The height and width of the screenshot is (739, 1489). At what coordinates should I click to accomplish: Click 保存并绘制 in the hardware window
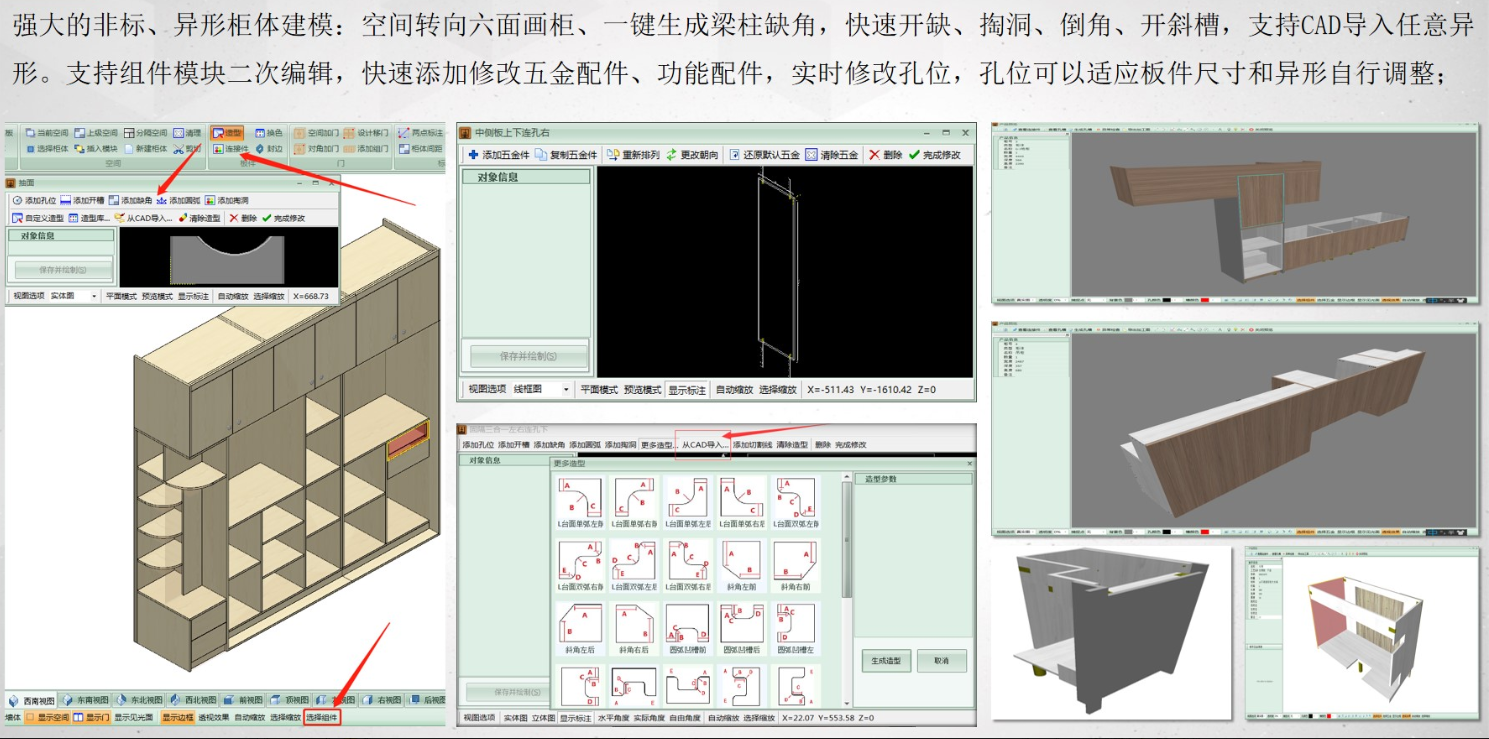point(529,356)
